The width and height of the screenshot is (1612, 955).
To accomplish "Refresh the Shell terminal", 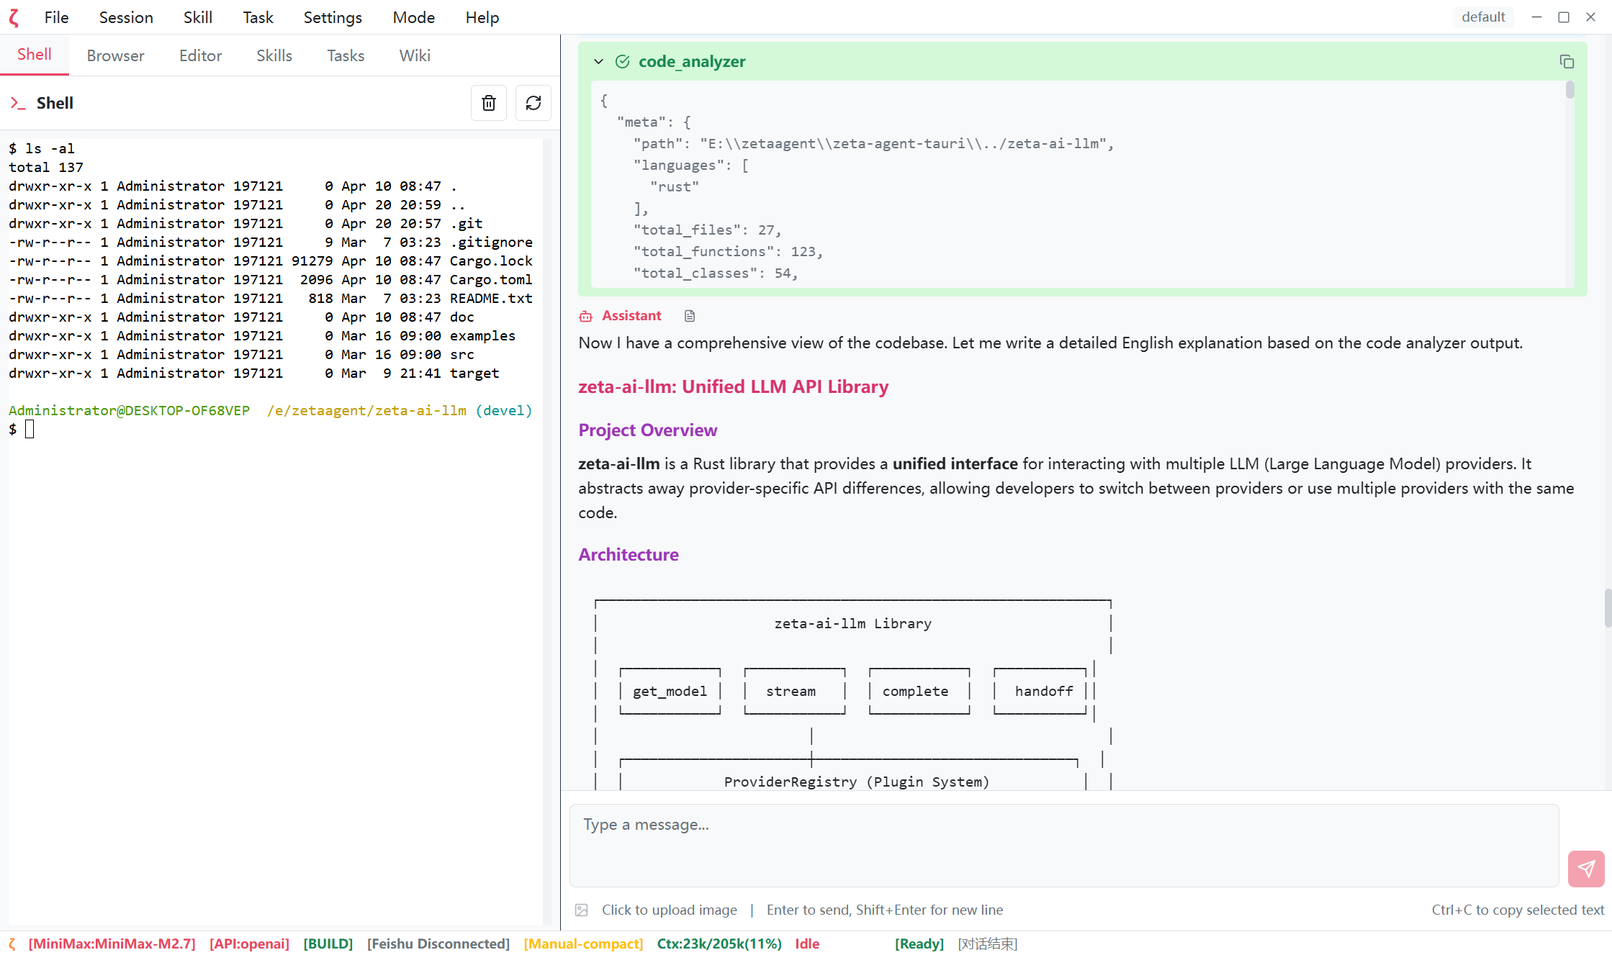I will point(533,102).
